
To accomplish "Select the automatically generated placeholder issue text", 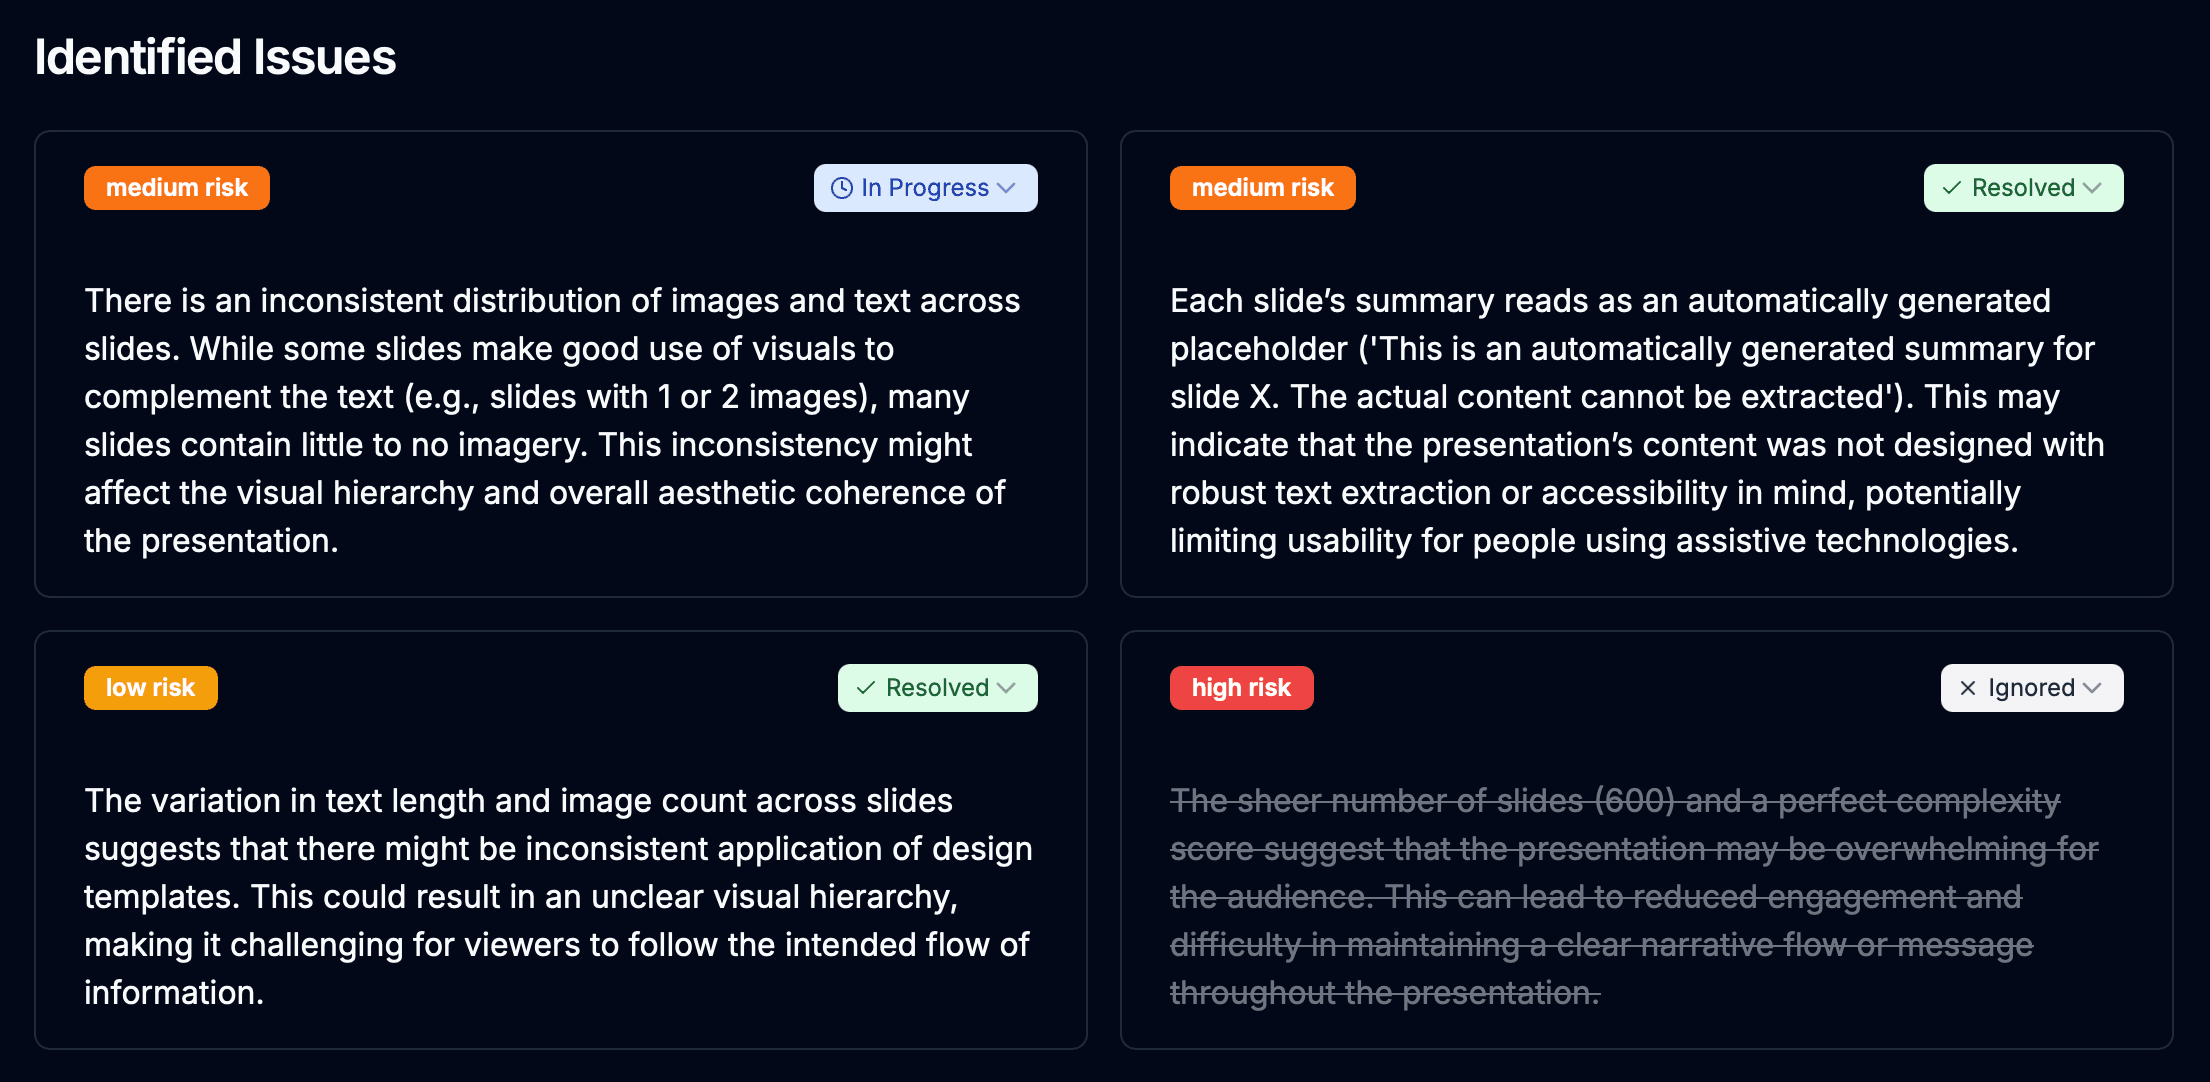I will pyautogui.click(x=1638, y=420).
